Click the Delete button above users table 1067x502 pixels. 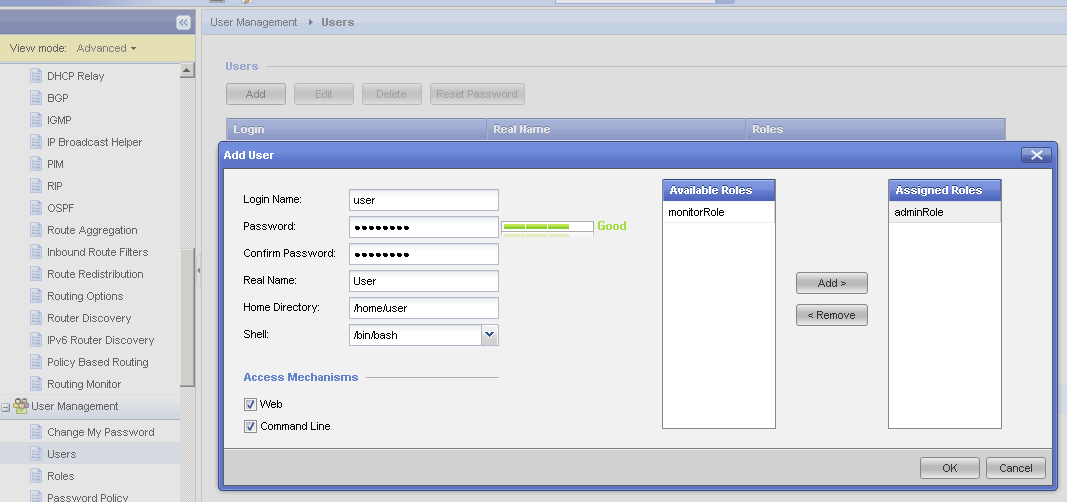coord(391,94)
